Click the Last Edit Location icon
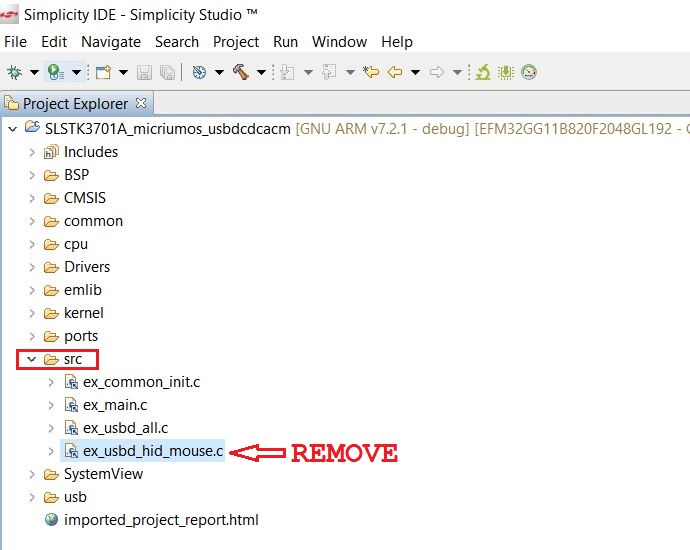The width and height of the screenshot is (690, 550). click(x=371, y=72)
